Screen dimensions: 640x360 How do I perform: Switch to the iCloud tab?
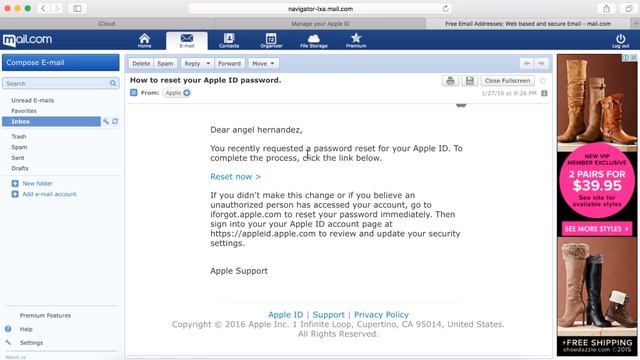click(x=107, y=24)
